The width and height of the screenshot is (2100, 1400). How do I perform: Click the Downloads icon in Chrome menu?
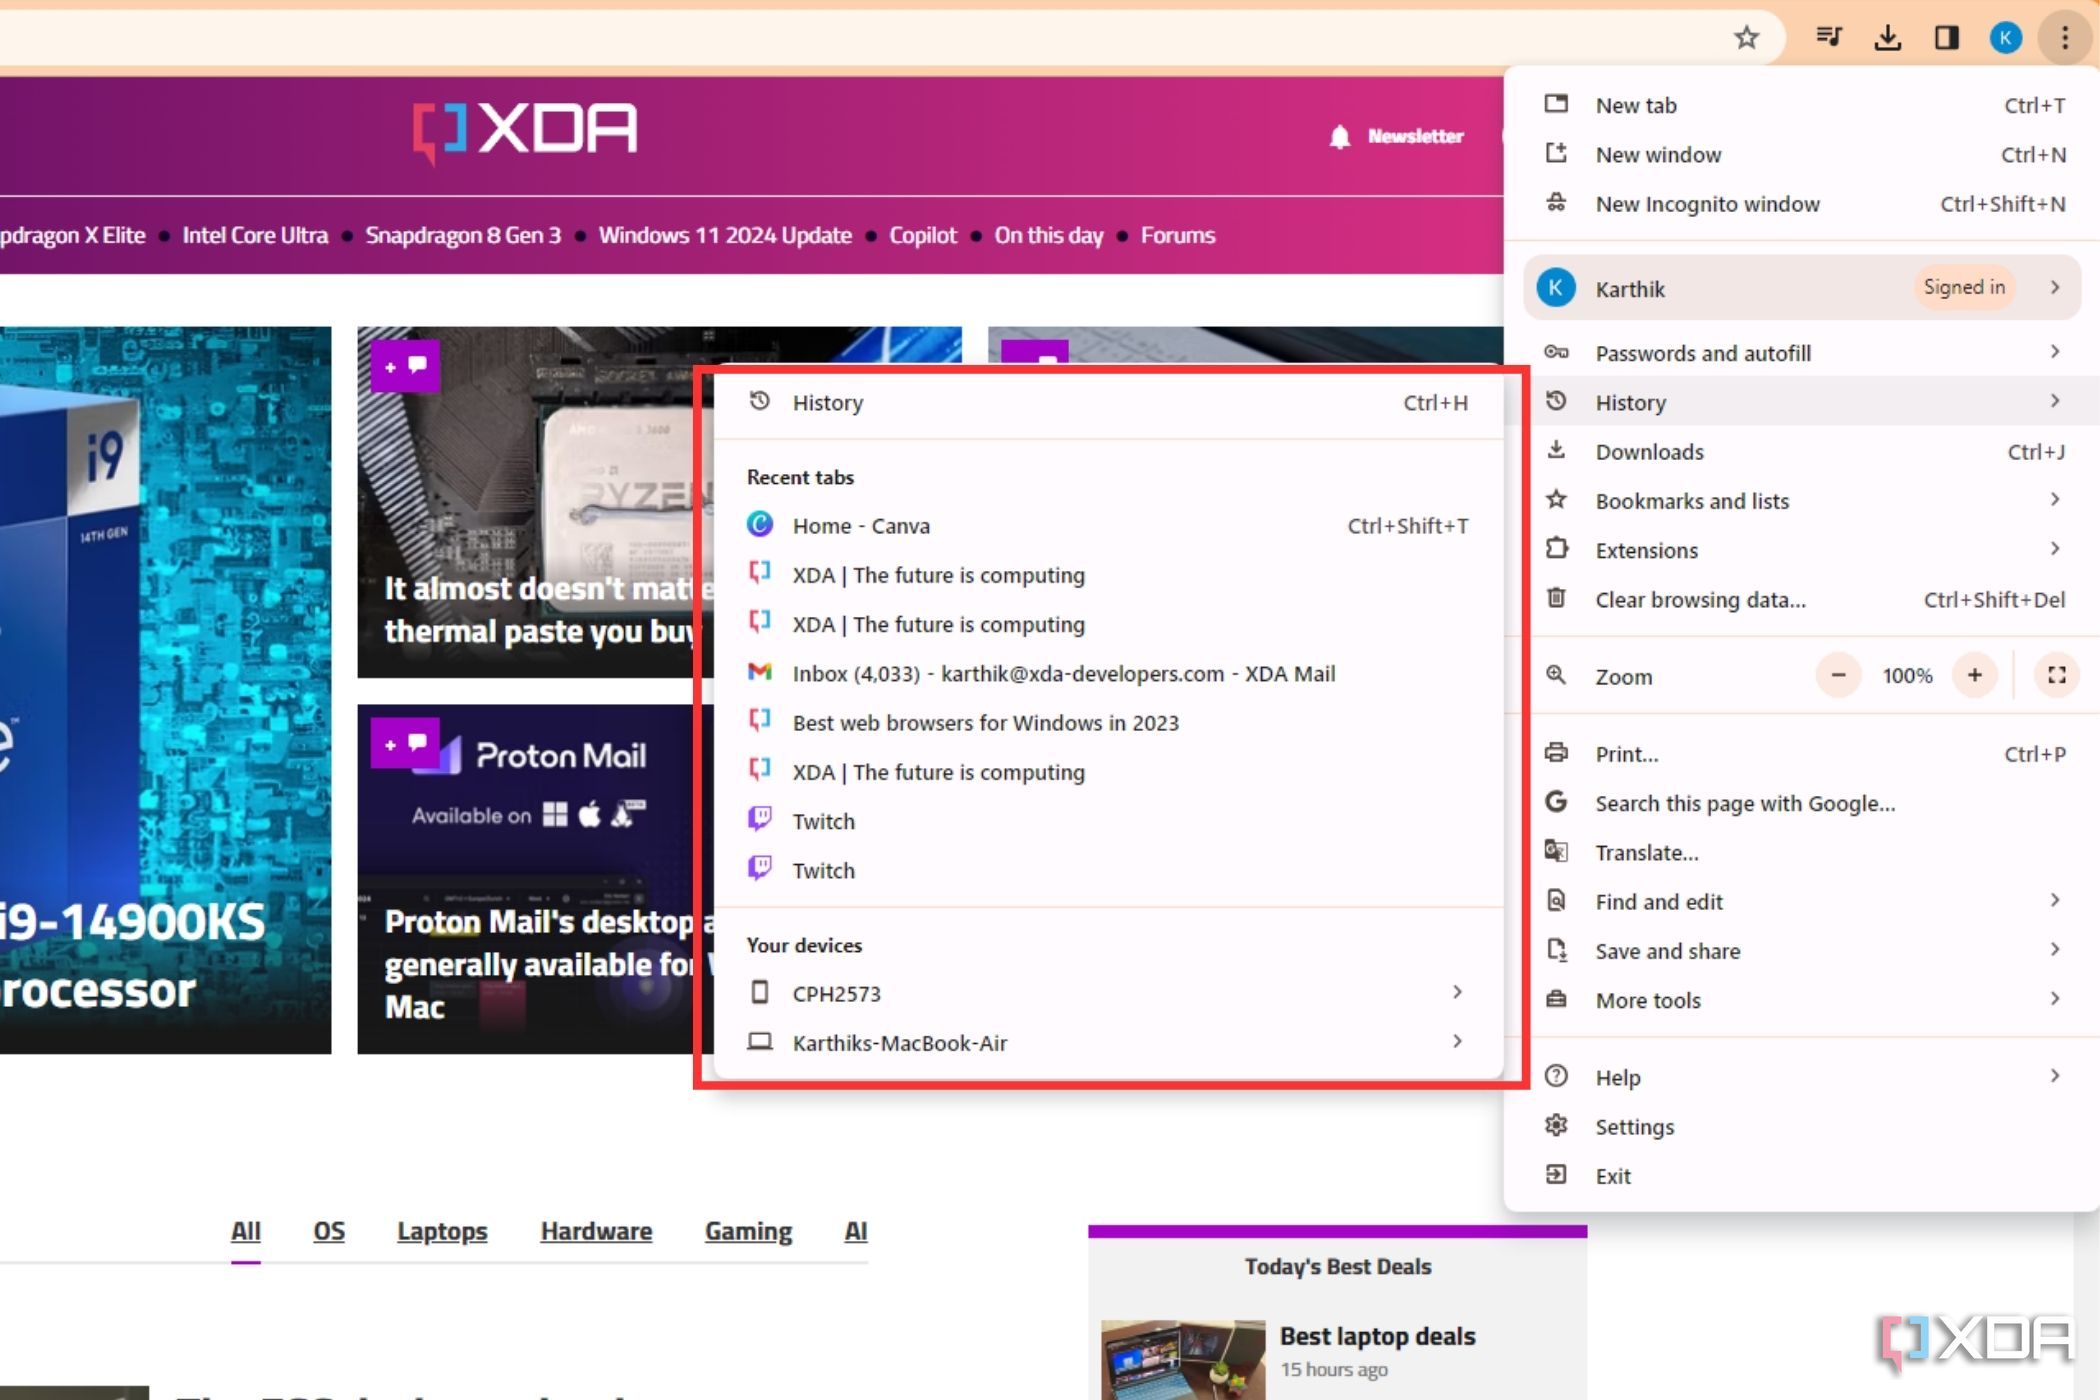point(1556,452)
